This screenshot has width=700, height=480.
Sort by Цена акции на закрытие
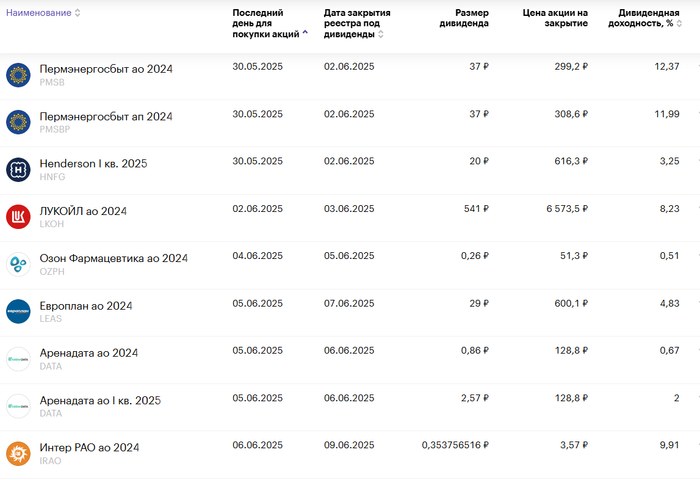point(555,18)
